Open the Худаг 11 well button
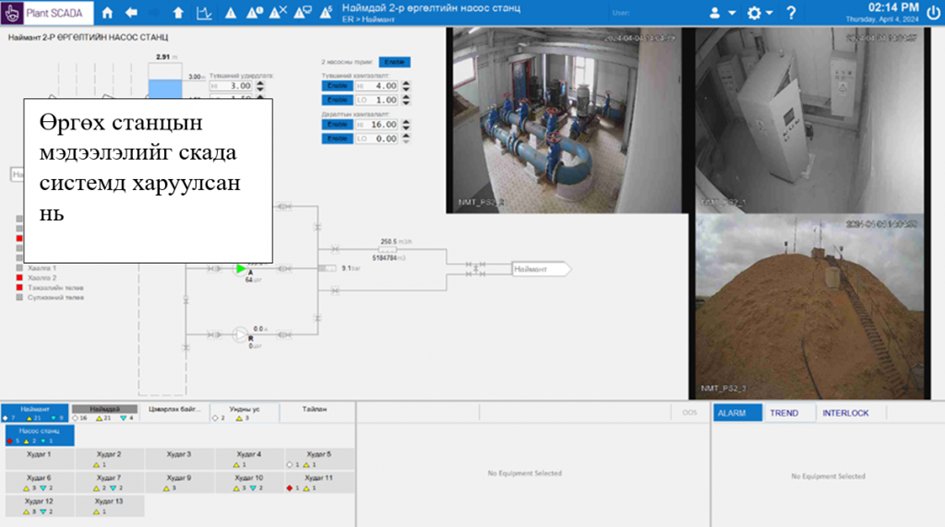This screenshot has width=945, height=527. (x=319, y=482)
